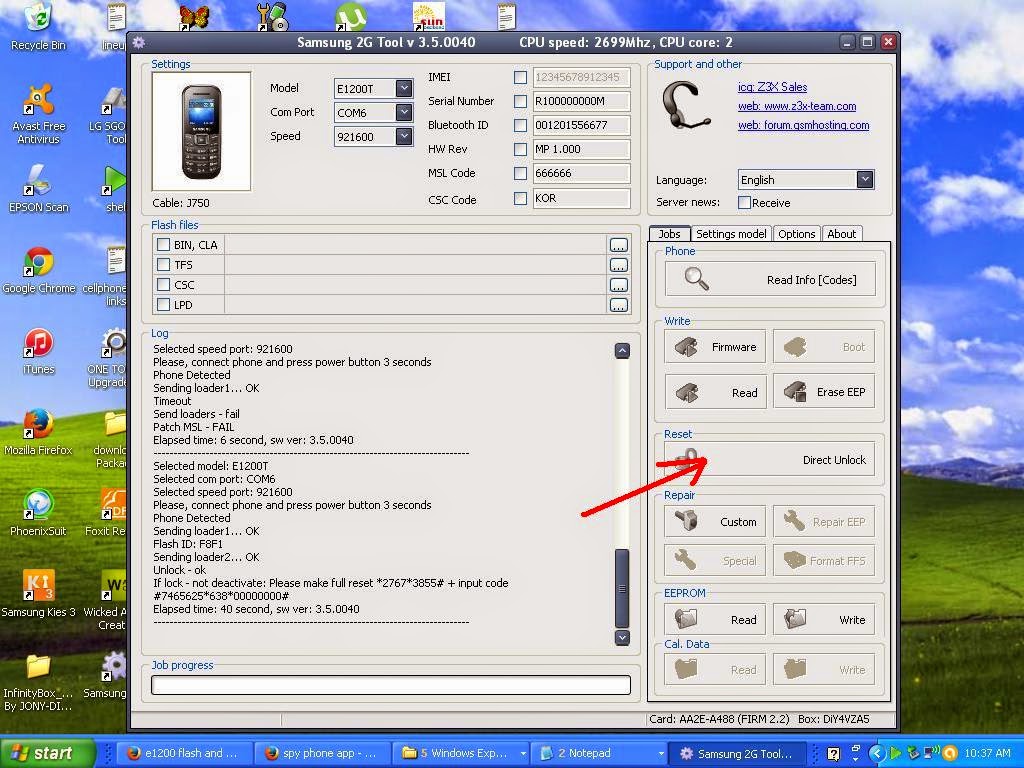
Task: Click the Read button in Write group
Action: pos(715,392)
